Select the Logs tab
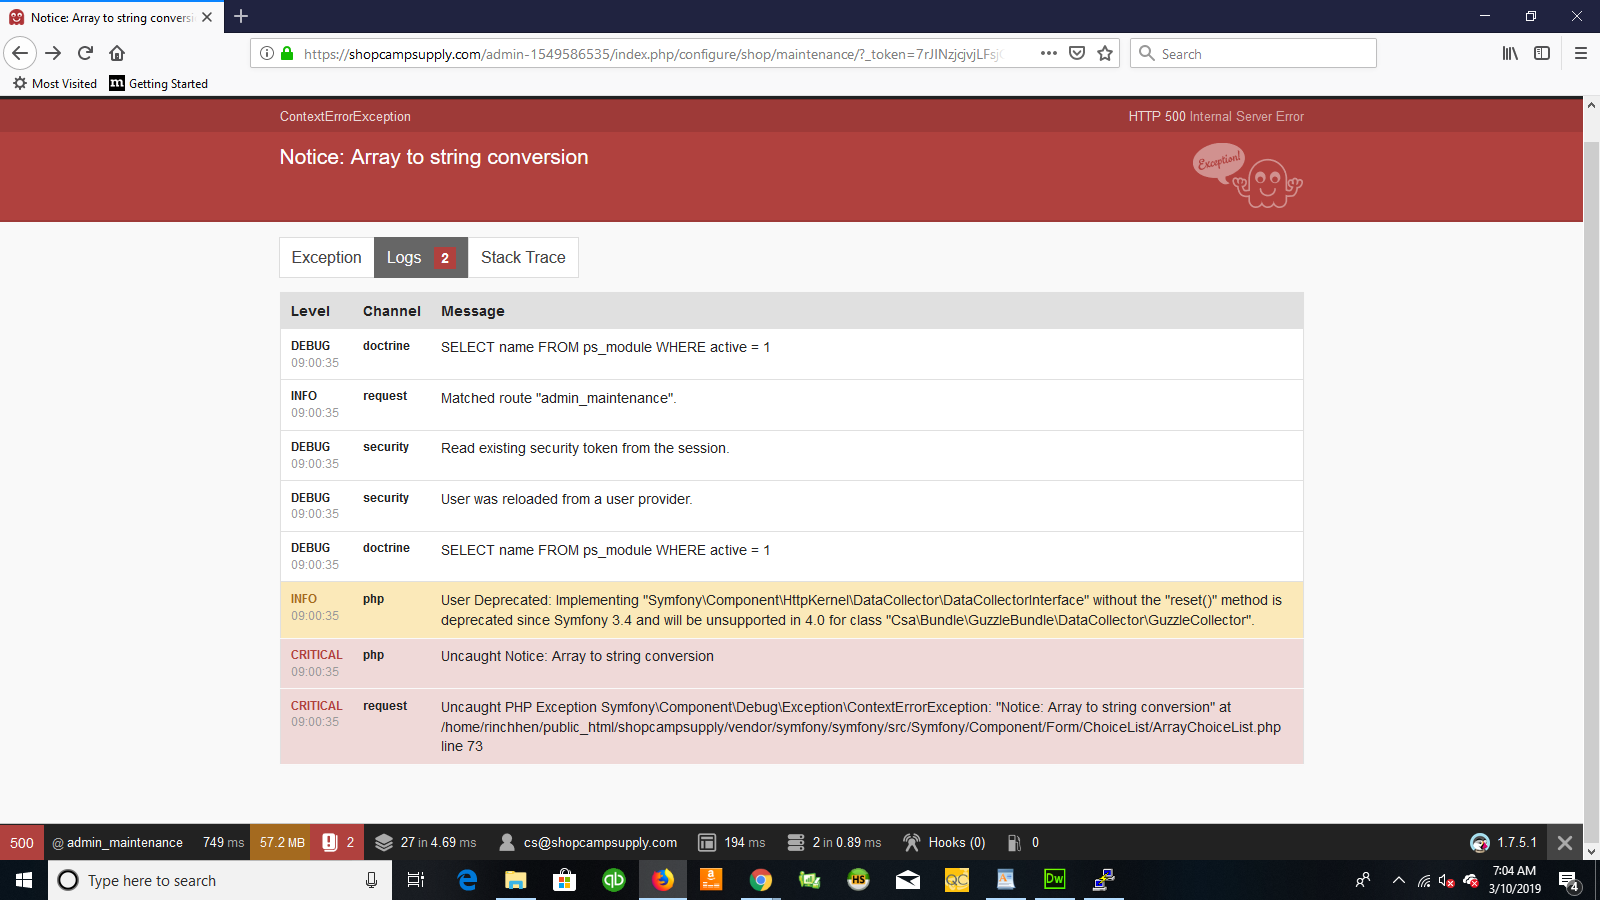 coord(421,257)
